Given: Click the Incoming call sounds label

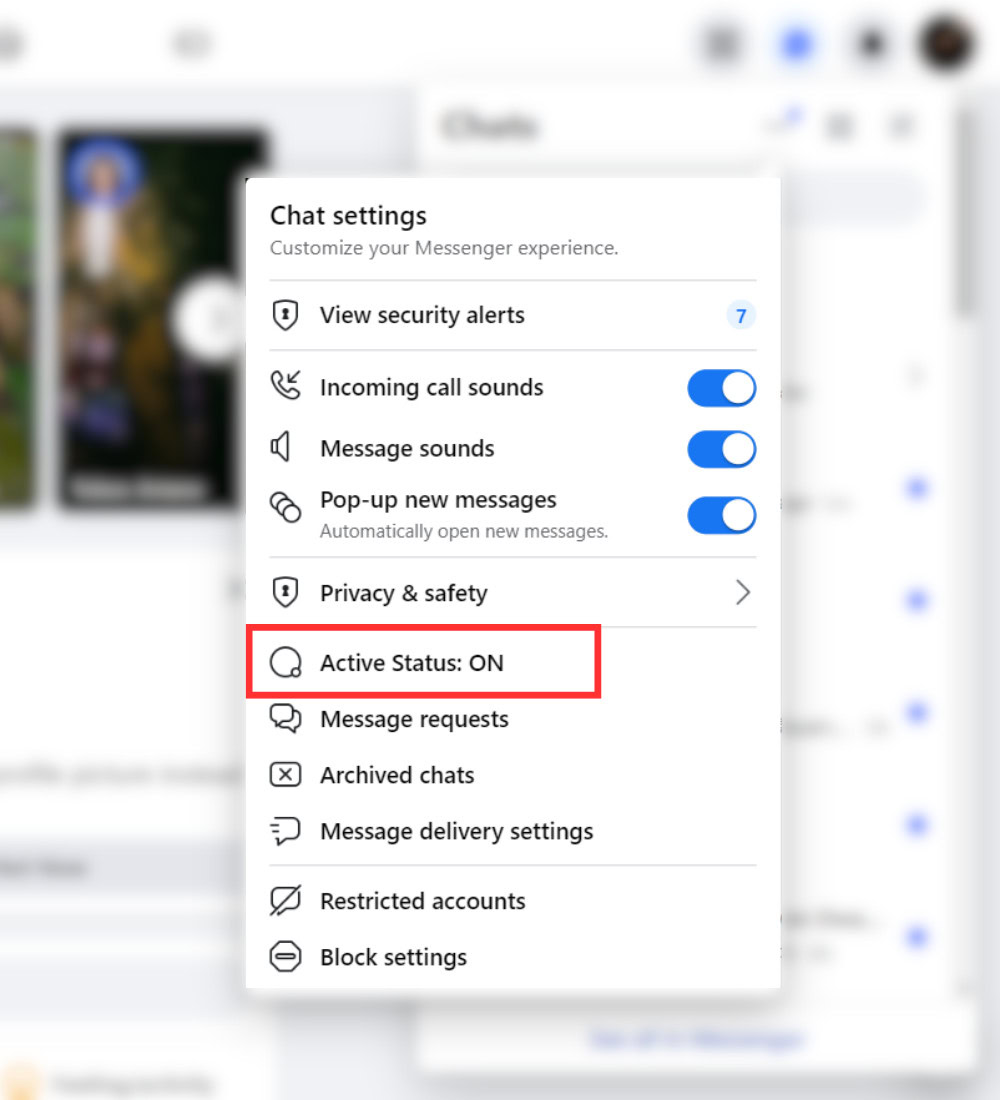Looking at the screenshot, I should click(432, 387).
